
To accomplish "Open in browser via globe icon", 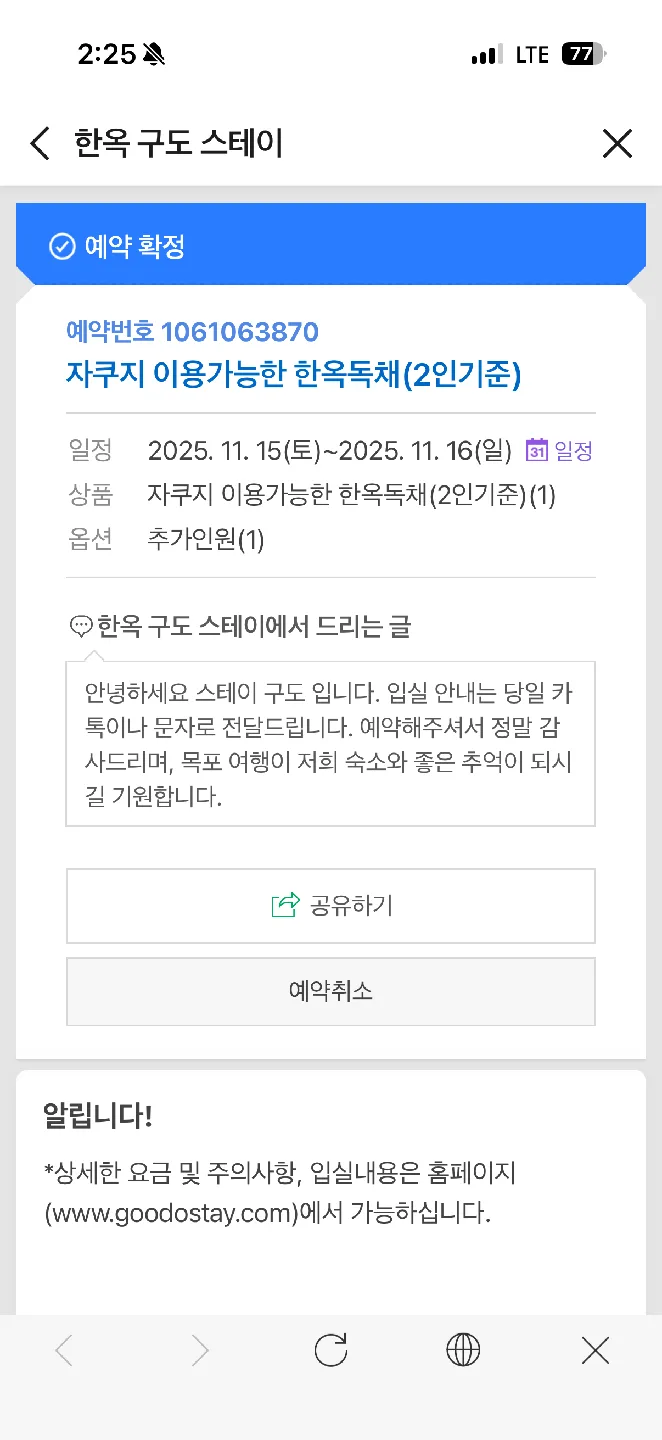I will [463, 1351].
